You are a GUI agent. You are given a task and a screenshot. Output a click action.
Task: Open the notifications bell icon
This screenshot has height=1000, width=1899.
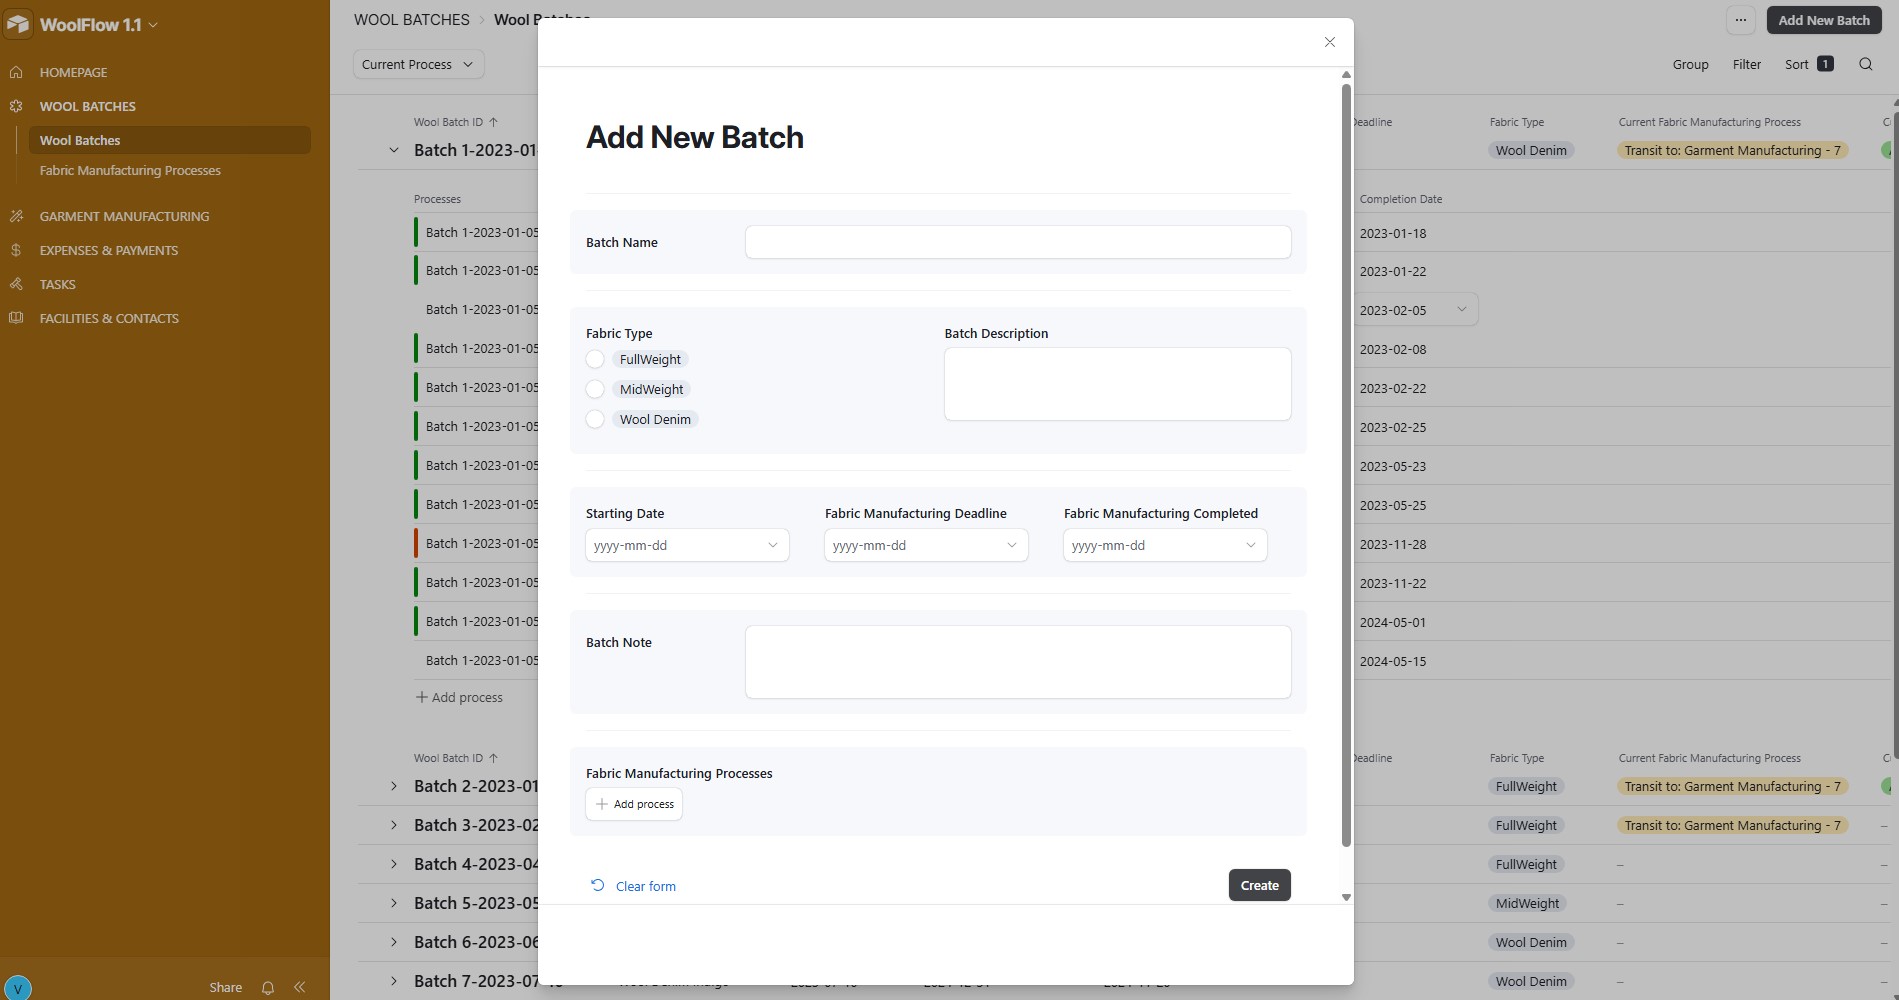point(267,987)
